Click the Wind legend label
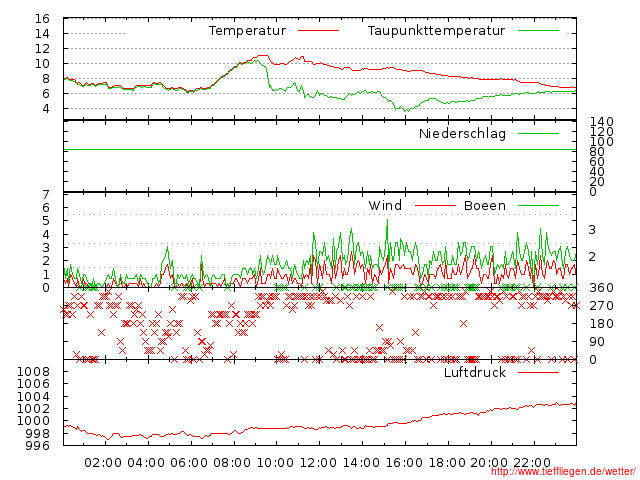640x480 pixels. (x=385, y=205)
